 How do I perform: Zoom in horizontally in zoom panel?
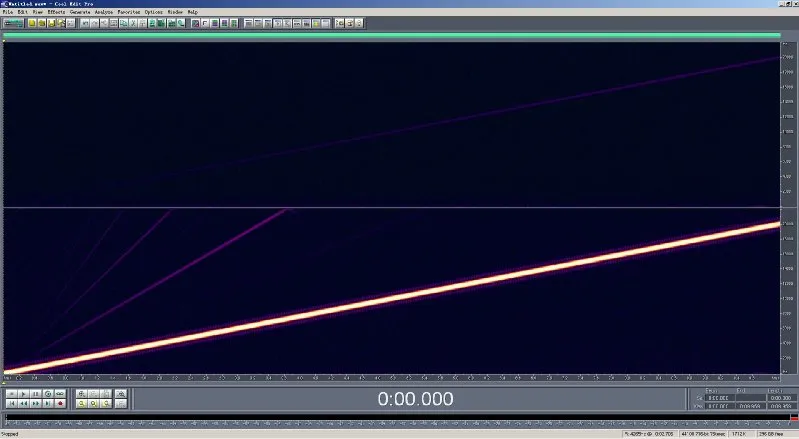point(82,394)
